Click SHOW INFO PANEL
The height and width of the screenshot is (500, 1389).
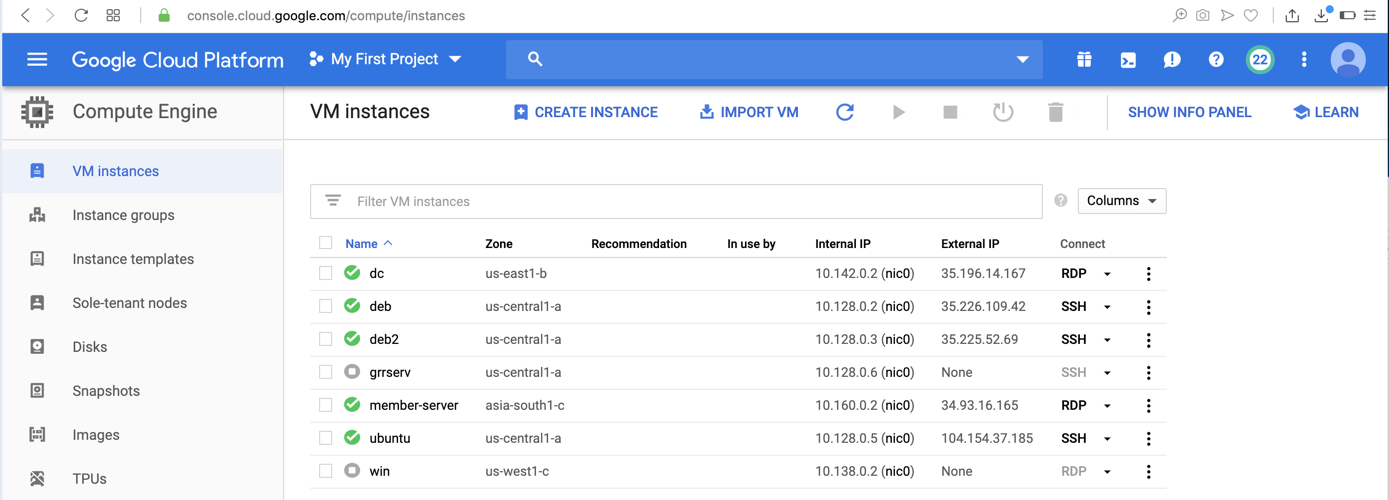click(x=1189, y=112)
